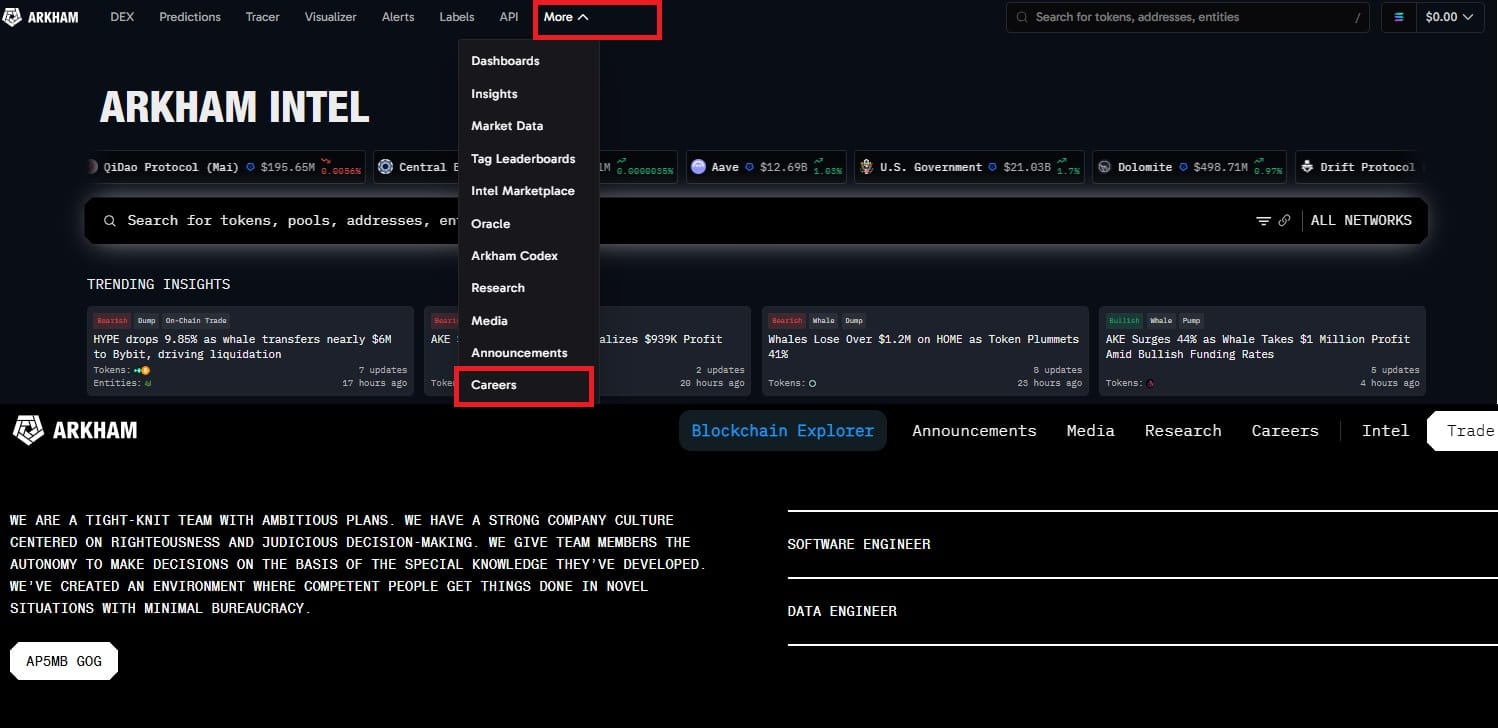Screen dimensions: 1498x728
Task: Open Predictions in the top navigation
Action: (190, 17)
